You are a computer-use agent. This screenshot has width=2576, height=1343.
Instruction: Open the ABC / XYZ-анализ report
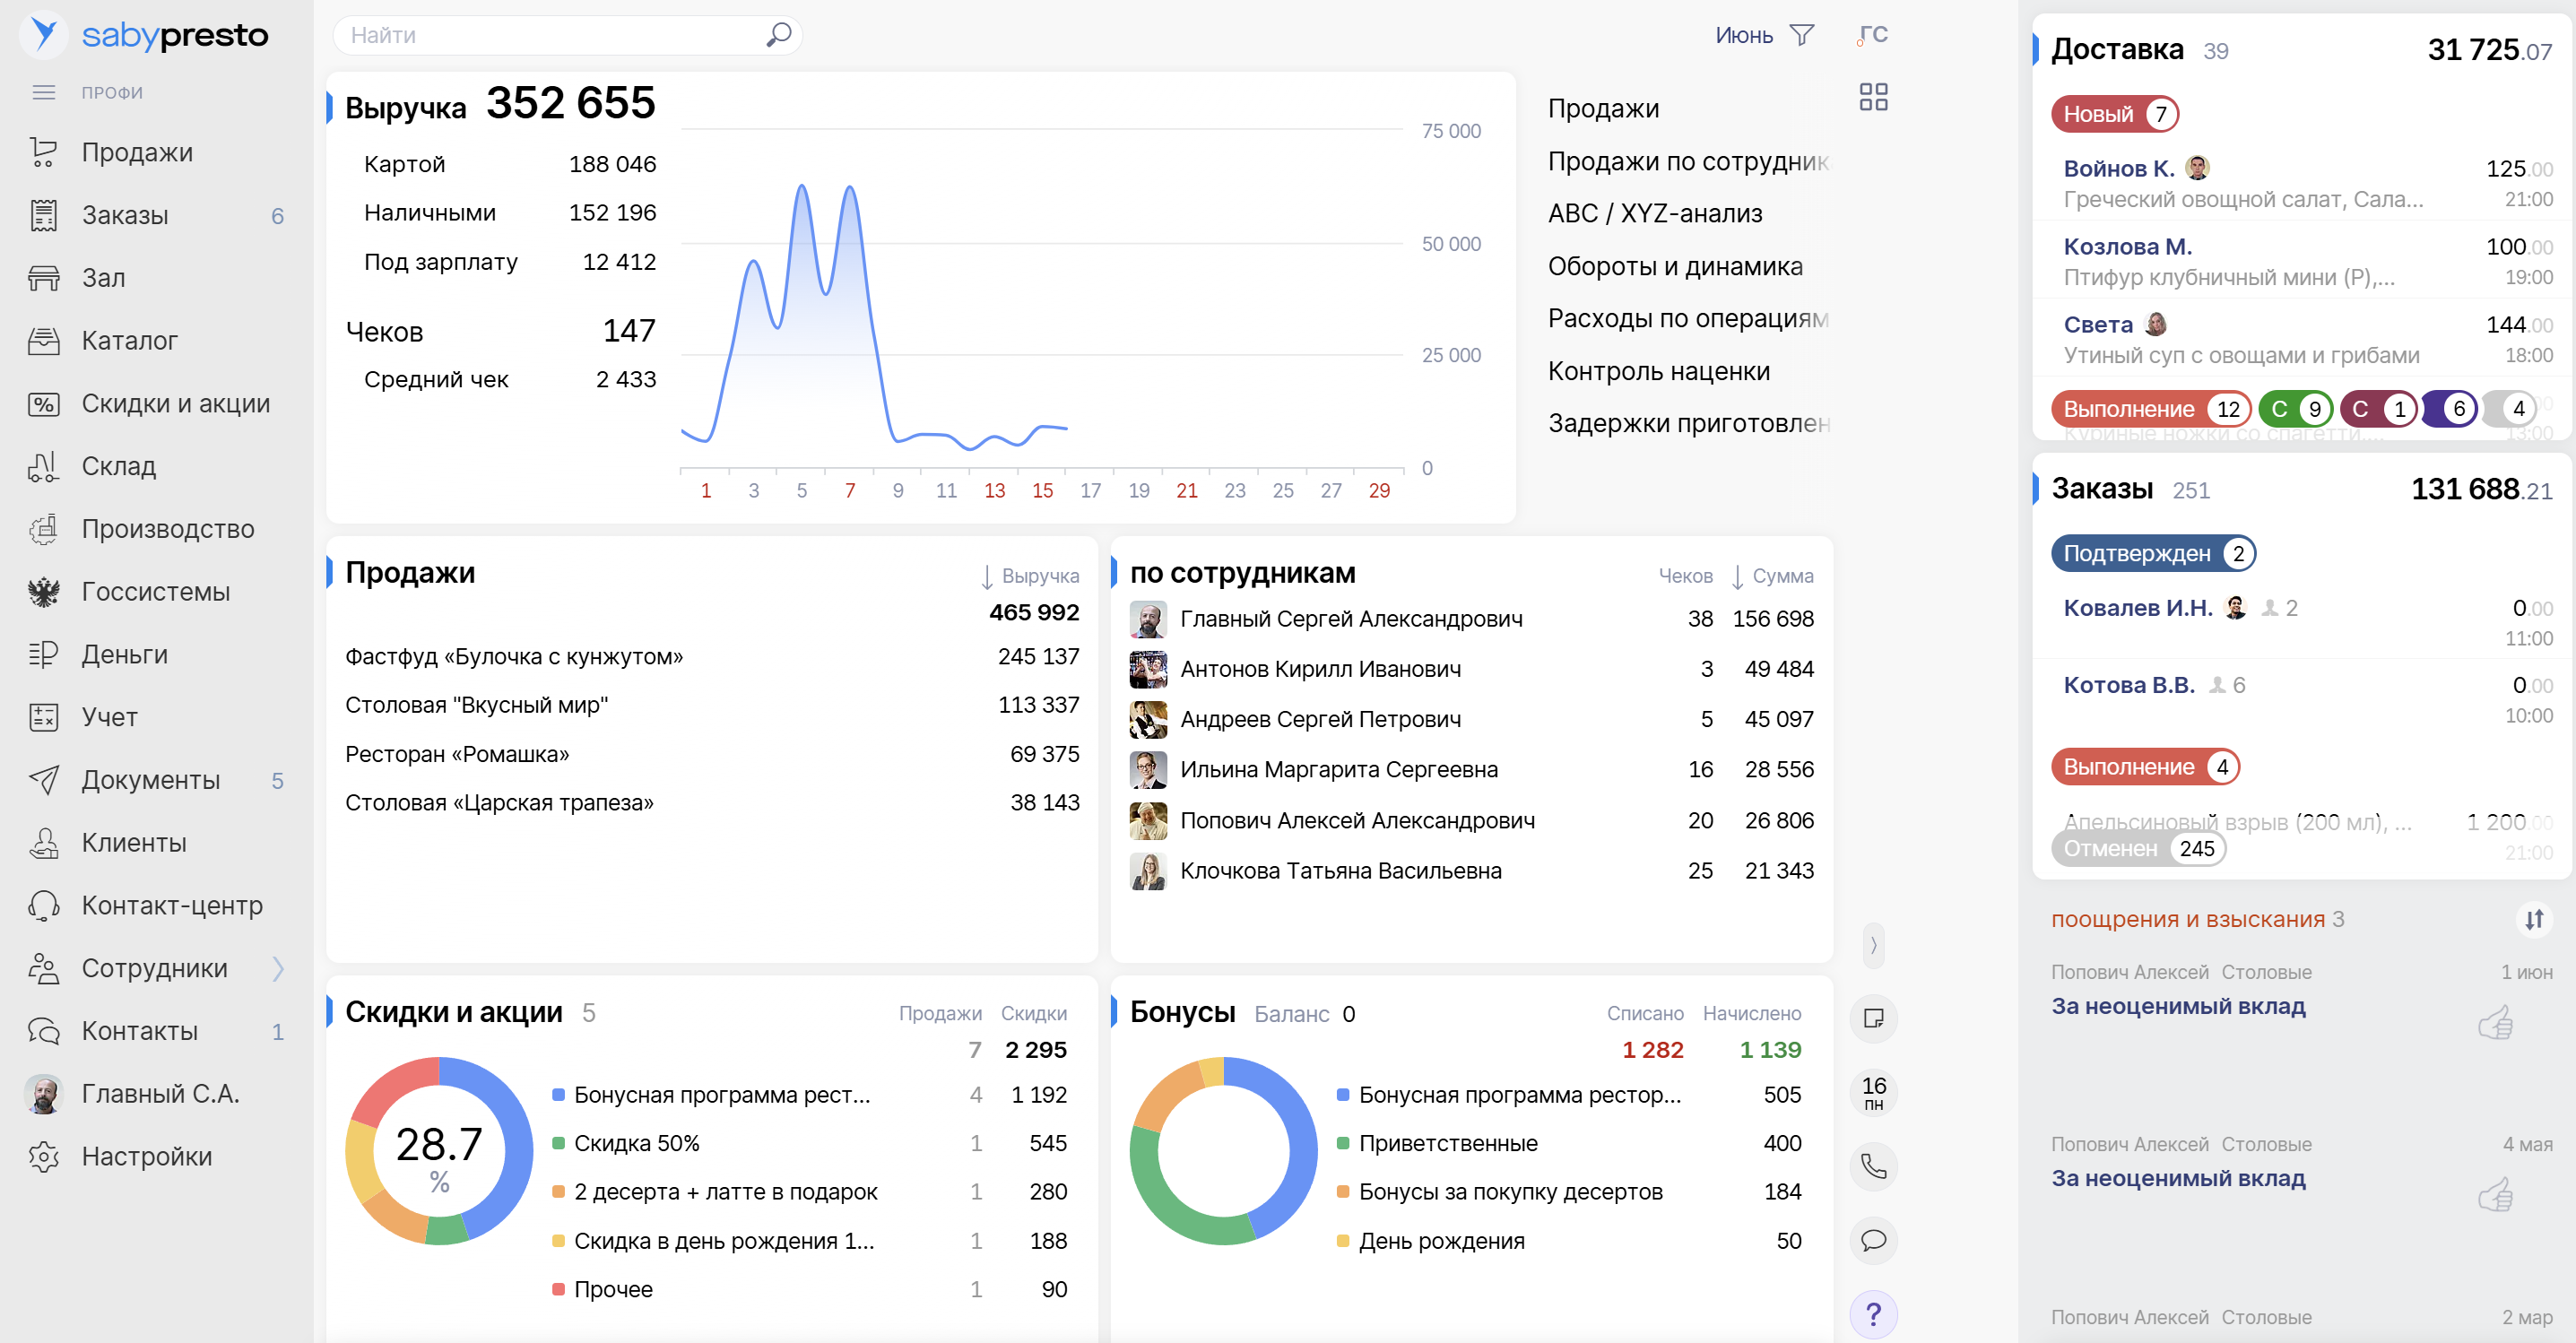coord(1655,213)
